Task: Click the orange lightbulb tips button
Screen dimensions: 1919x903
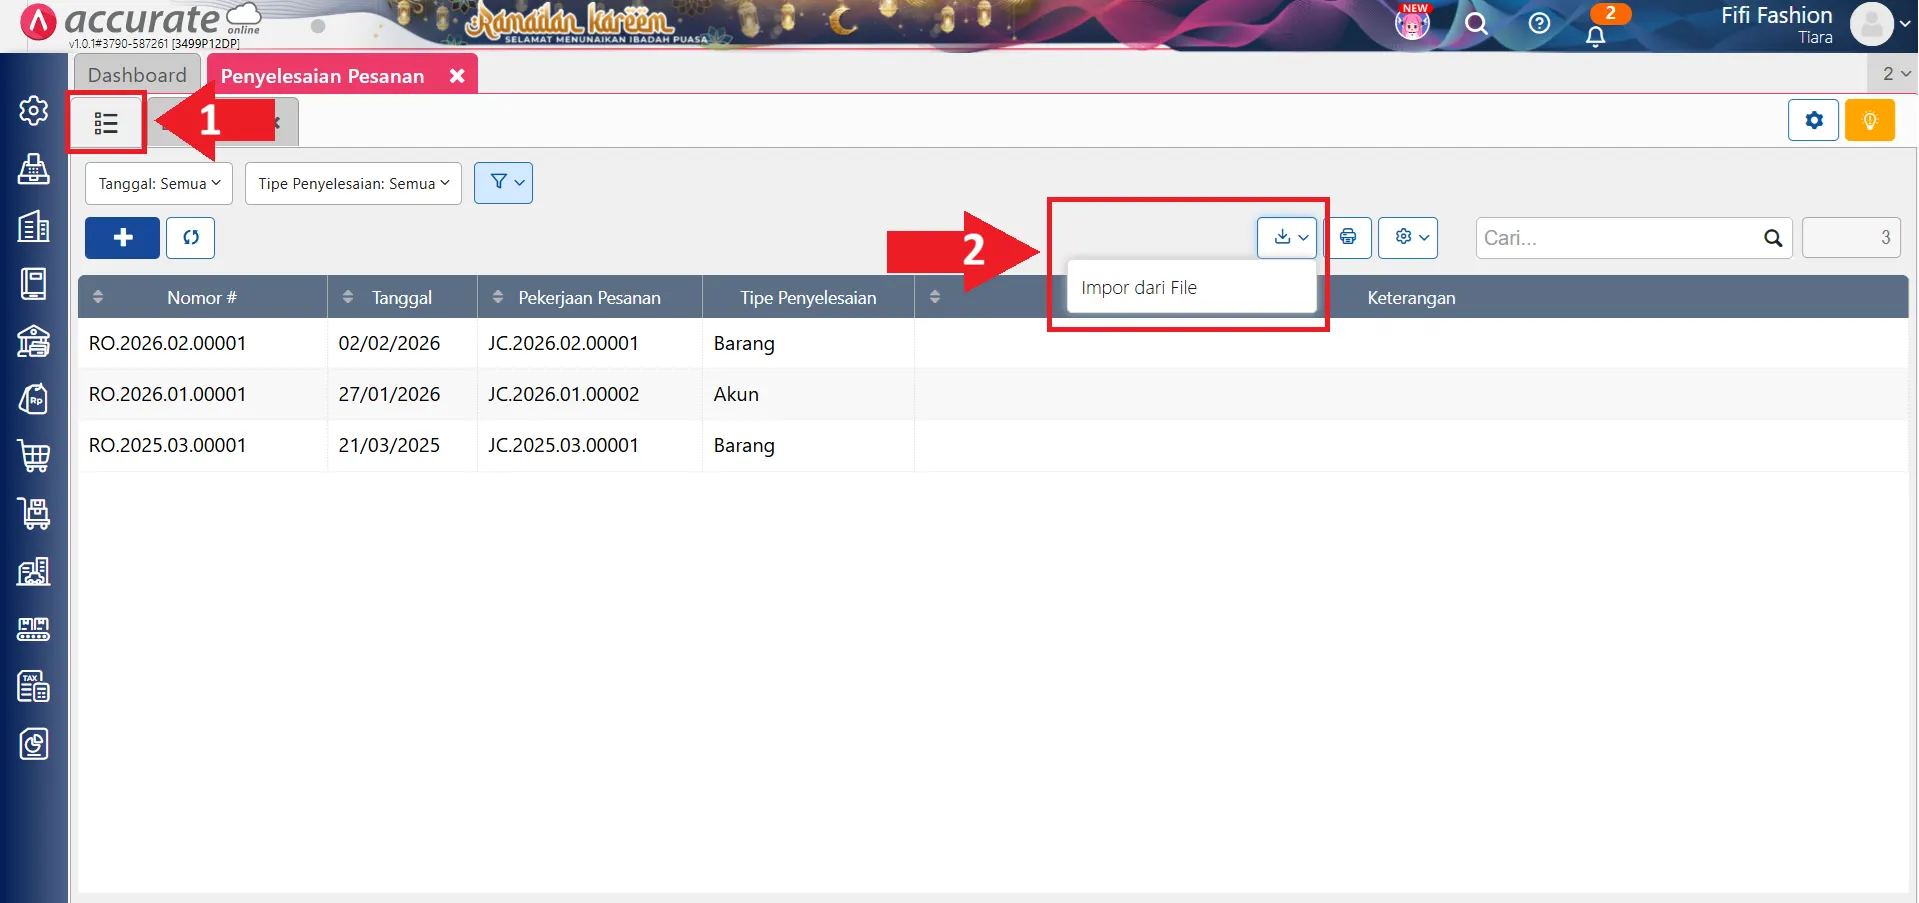Action: point(1869,121)
